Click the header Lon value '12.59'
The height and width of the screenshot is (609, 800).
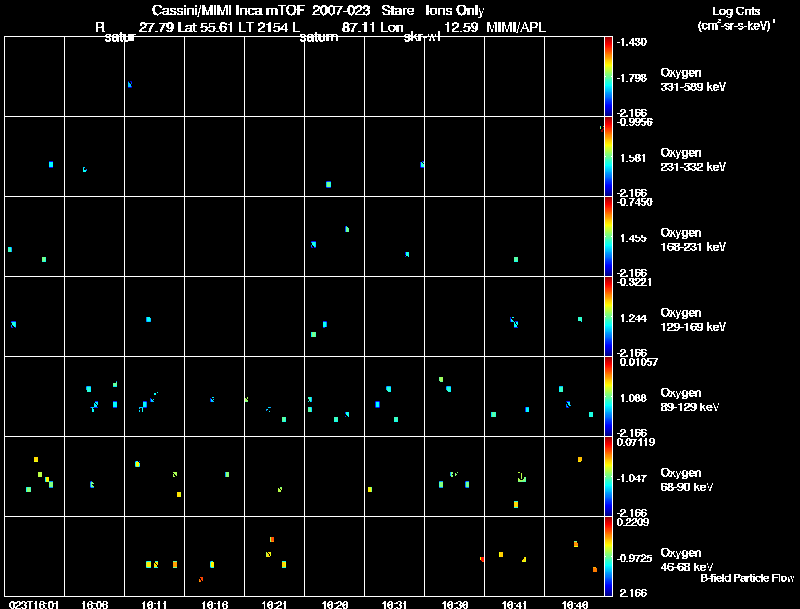pos(462,28)
